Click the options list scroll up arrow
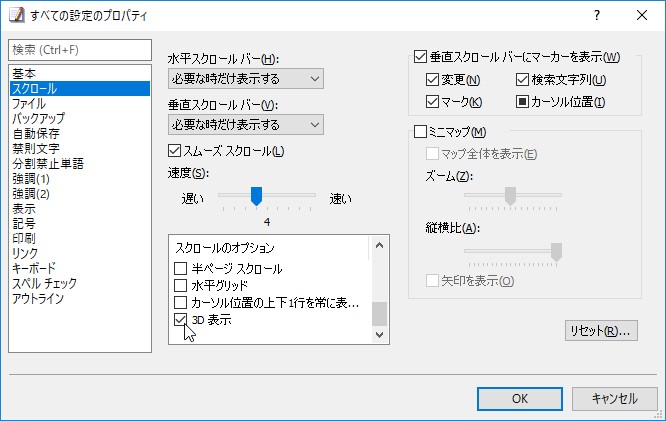Image resolution: width=666 pixels, height=421 pixels. [379, 246]
